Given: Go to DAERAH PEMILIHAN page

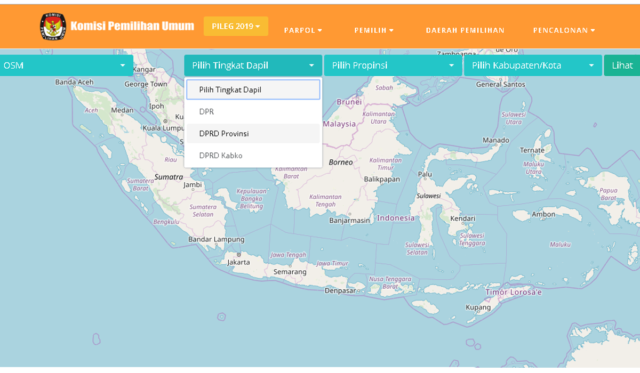Looking at the screenshot, I should pos(465,30).
